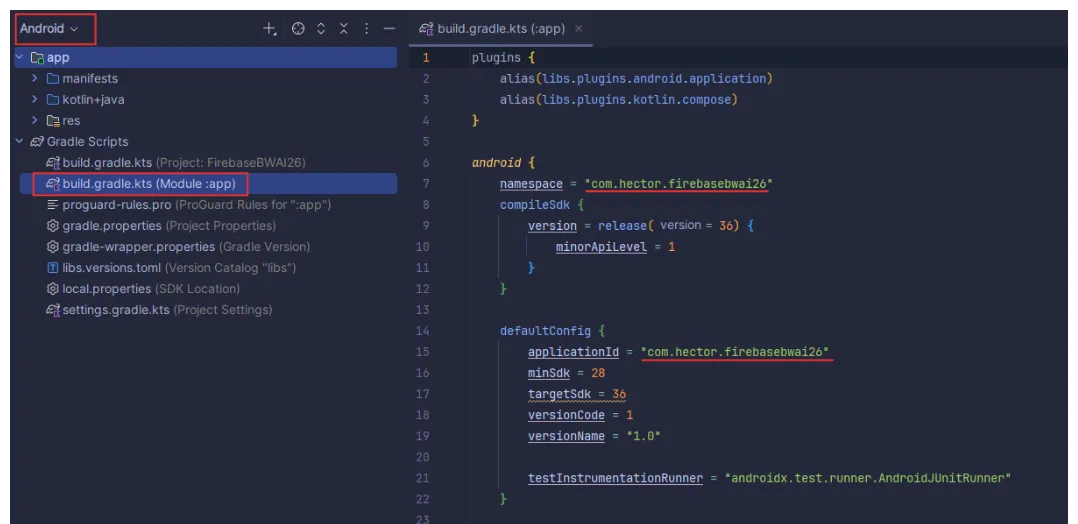Viewport: 1078px width, 524px height.
Task: Collapse the app module node
Action: [20, 58]
